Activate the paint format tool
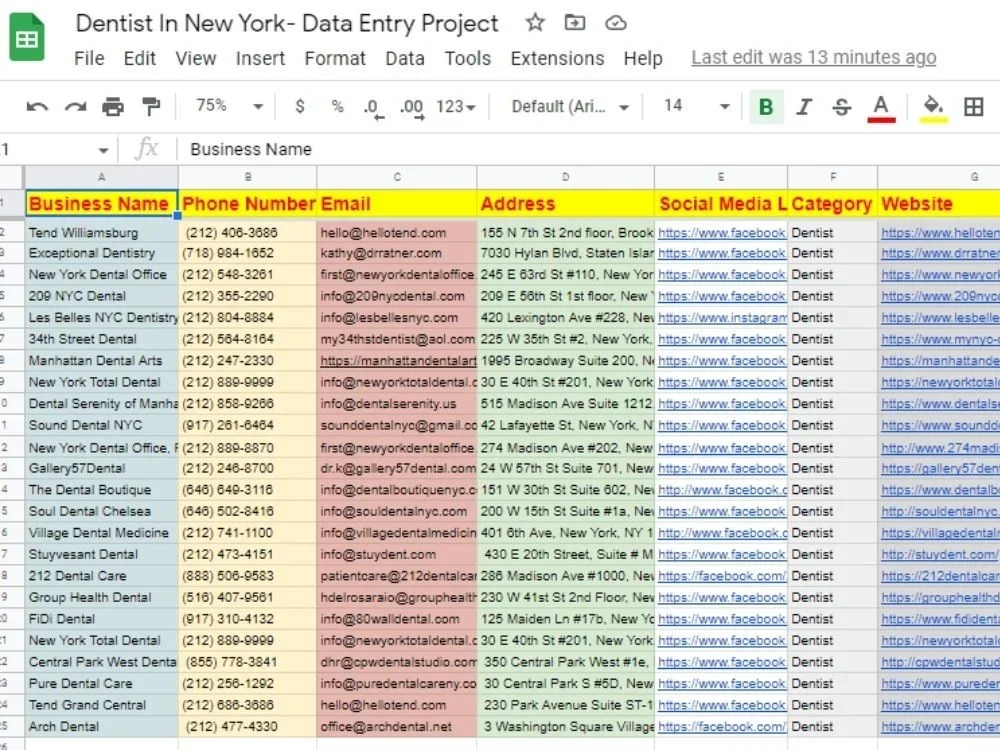 tap(151, 107)
